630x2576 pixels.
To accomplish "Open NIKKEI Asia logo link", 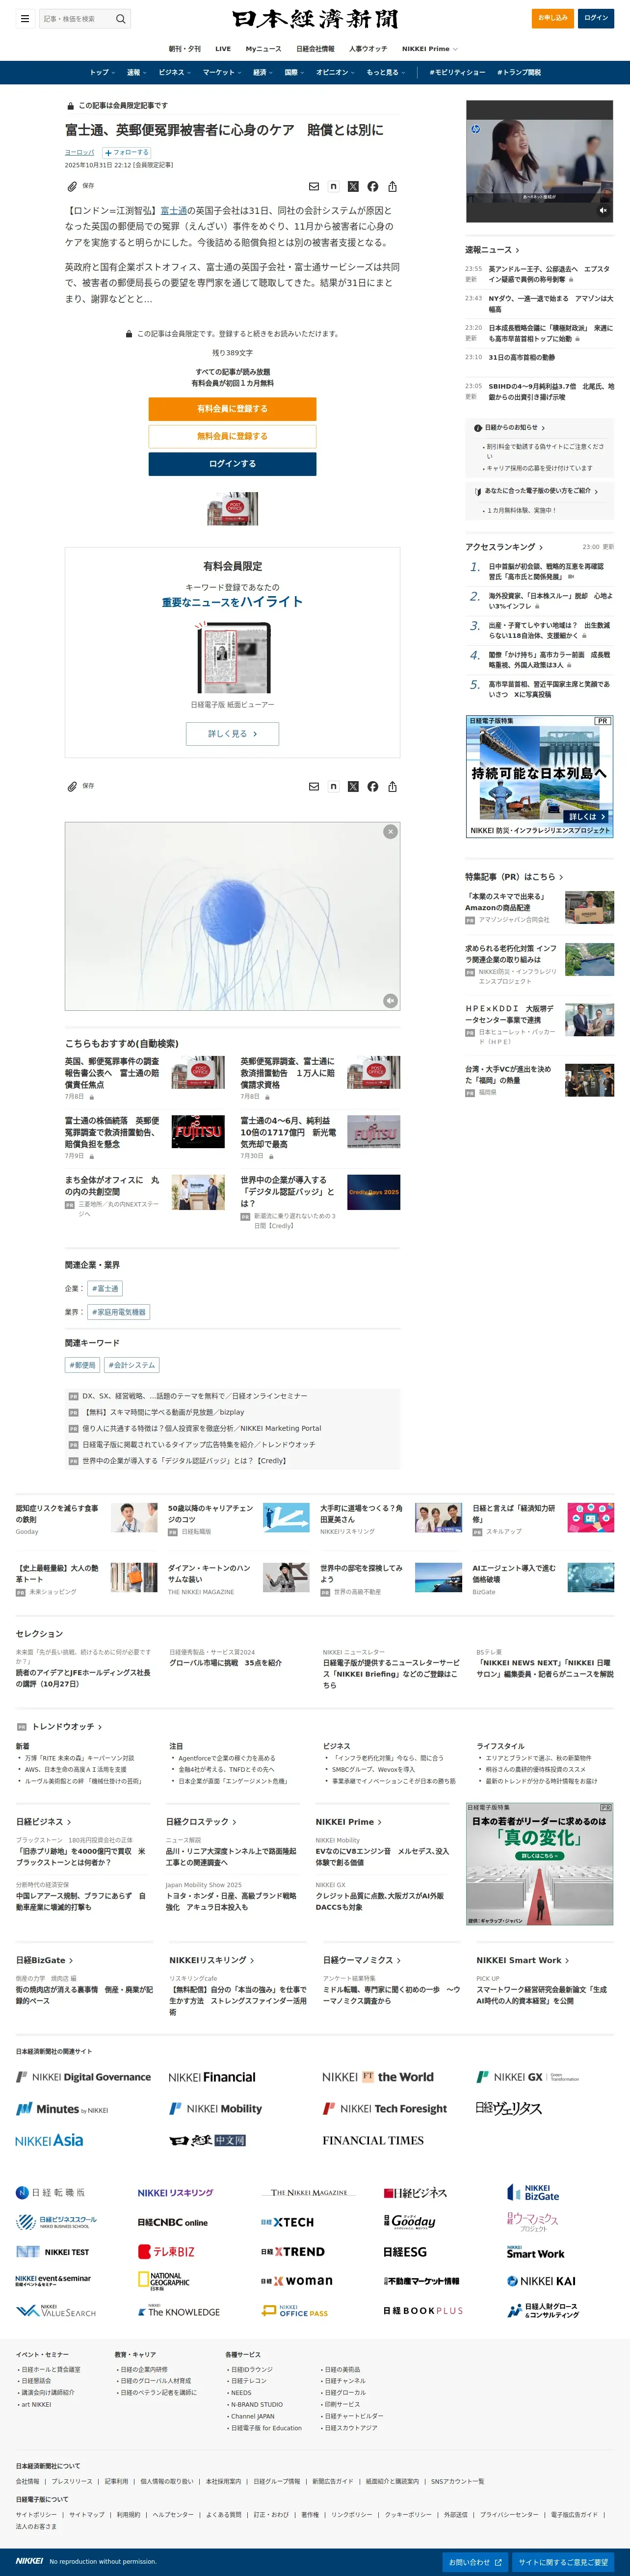I will point(49,2139).
